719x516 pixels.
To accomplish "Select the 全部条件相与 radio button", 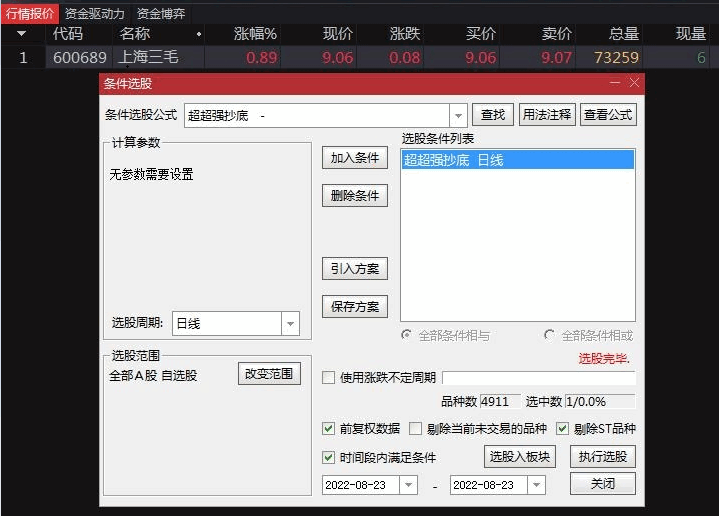I will (406, 335).
